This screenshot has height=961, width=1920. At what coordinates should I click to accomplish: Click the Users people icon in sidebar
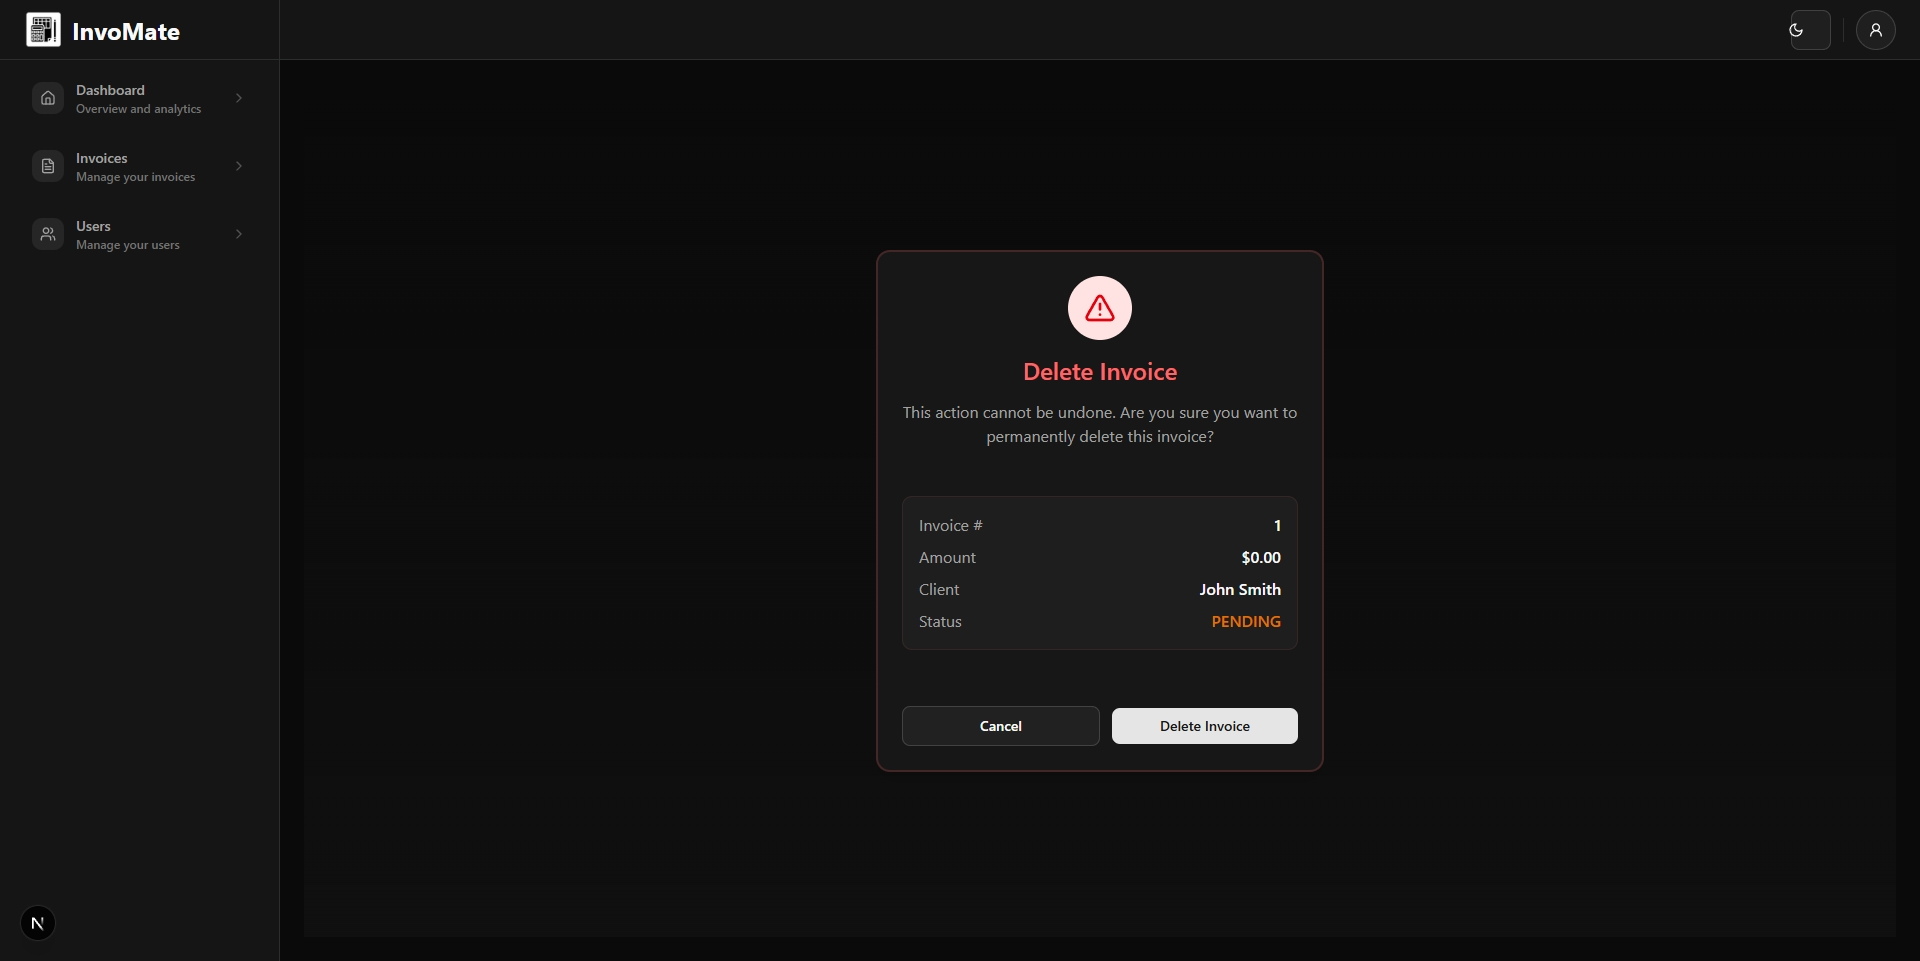[48, 234]
